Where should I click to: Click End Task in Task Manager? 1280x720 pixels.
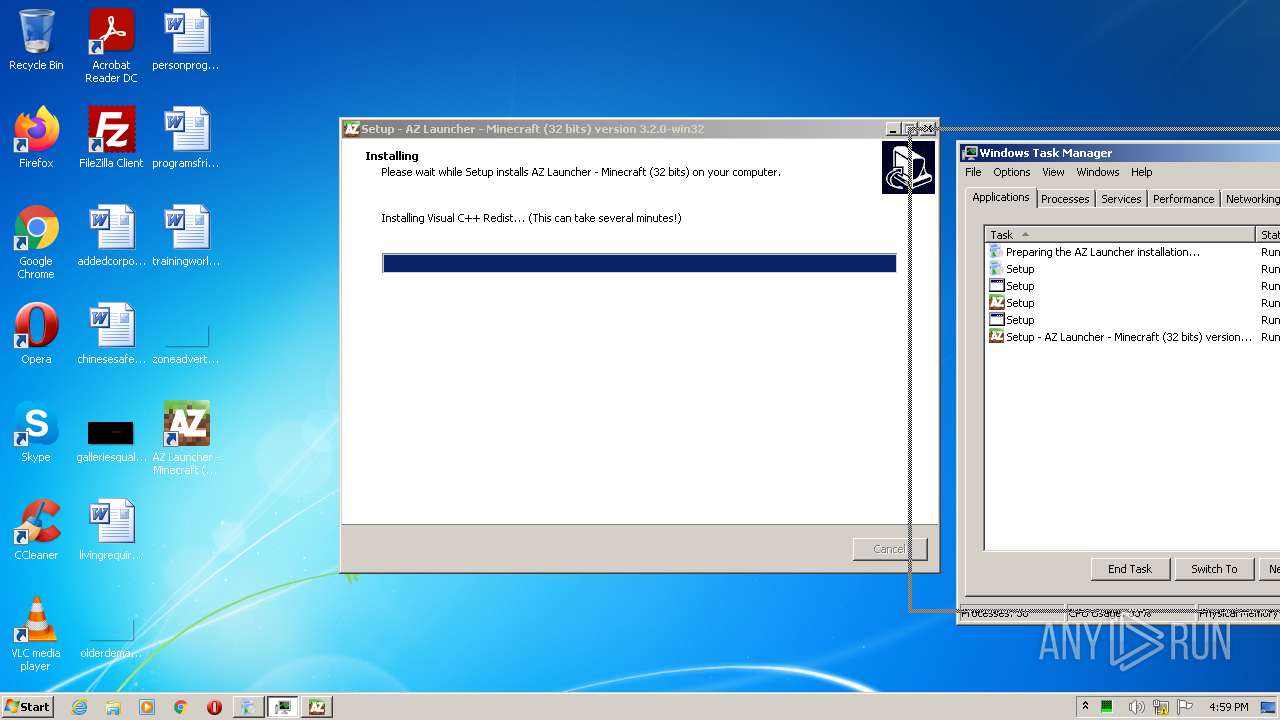1129,569
